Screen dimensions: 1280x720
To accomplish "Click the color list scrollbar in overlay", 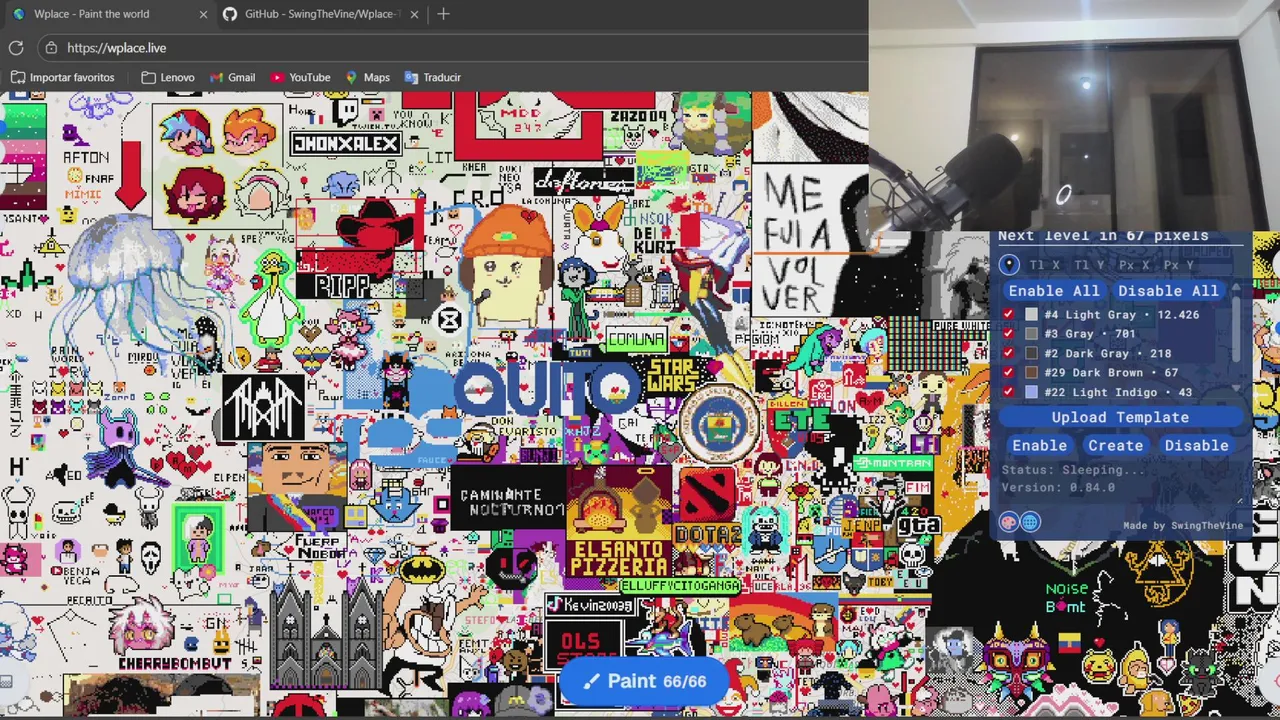I will click(x=1236, y=330).
